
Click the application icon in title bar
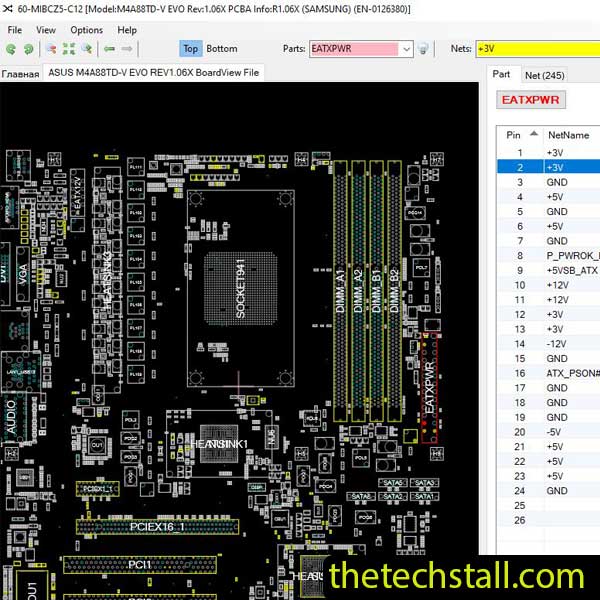coord(7,8)
